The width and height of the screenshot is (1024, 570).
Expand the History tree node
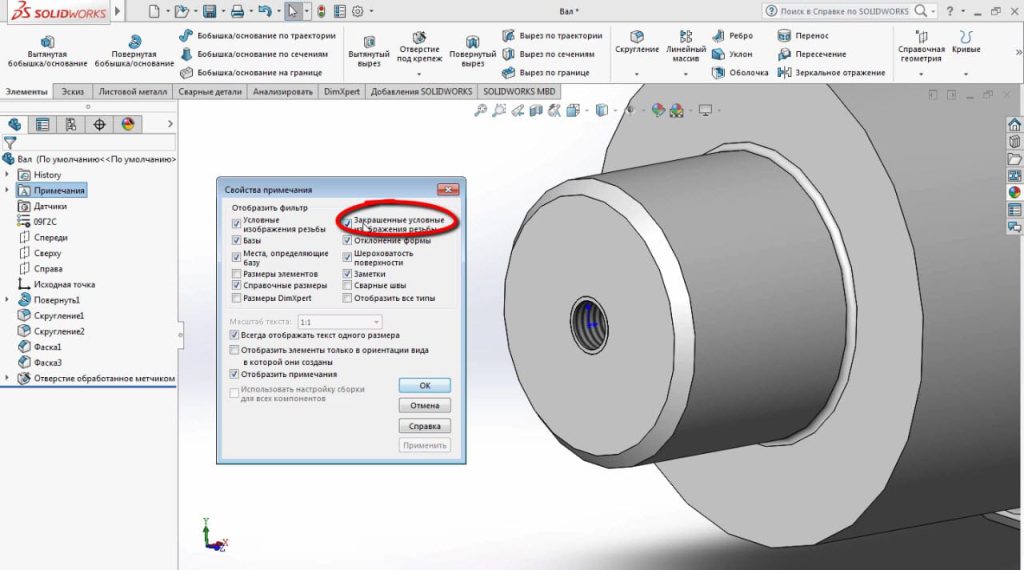pos(7,174)
